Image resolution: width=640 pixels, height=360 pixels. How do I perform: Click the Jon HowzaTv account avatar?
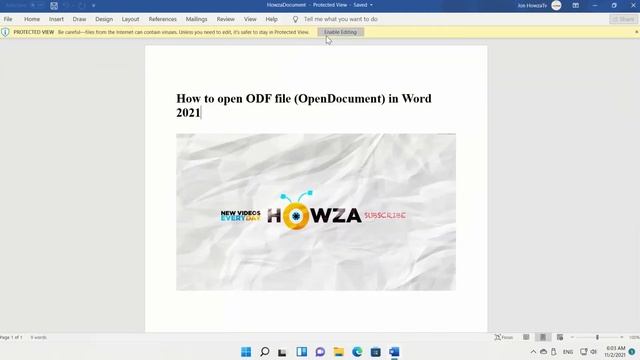click(x=556, y=5)
